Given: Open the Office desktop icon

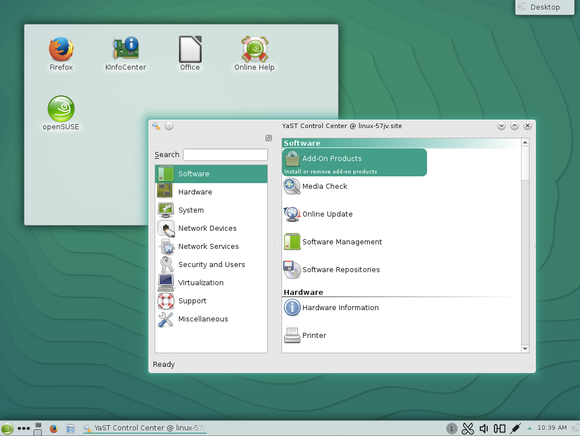Looking at the screenshot, I should 190,54.
